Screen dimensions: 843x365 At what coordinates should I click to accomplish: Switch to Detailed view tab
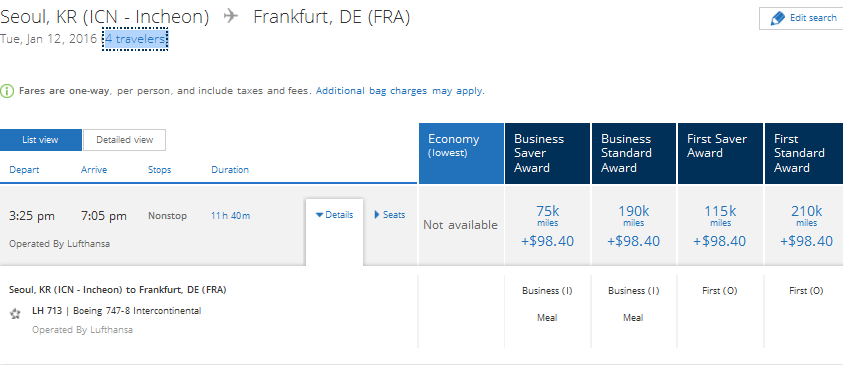click(x=125, y=140)
